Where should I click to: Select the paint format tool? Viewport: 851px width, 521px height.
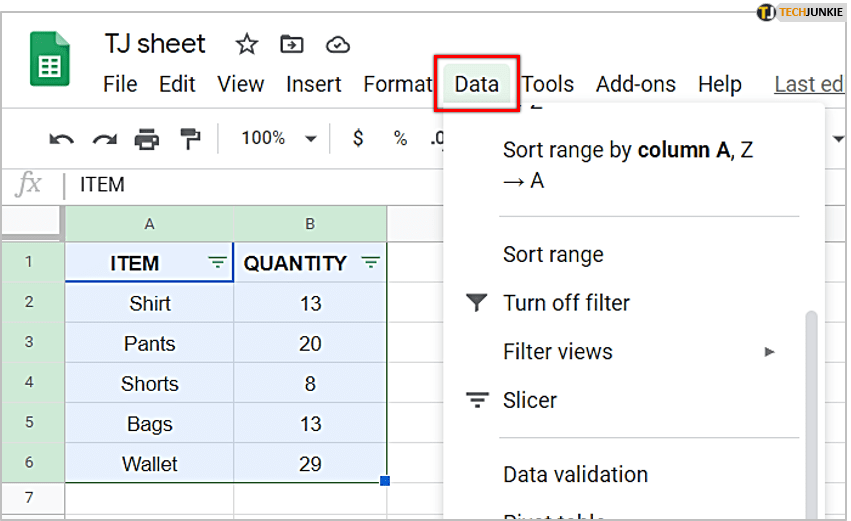(x=189, y=139)
